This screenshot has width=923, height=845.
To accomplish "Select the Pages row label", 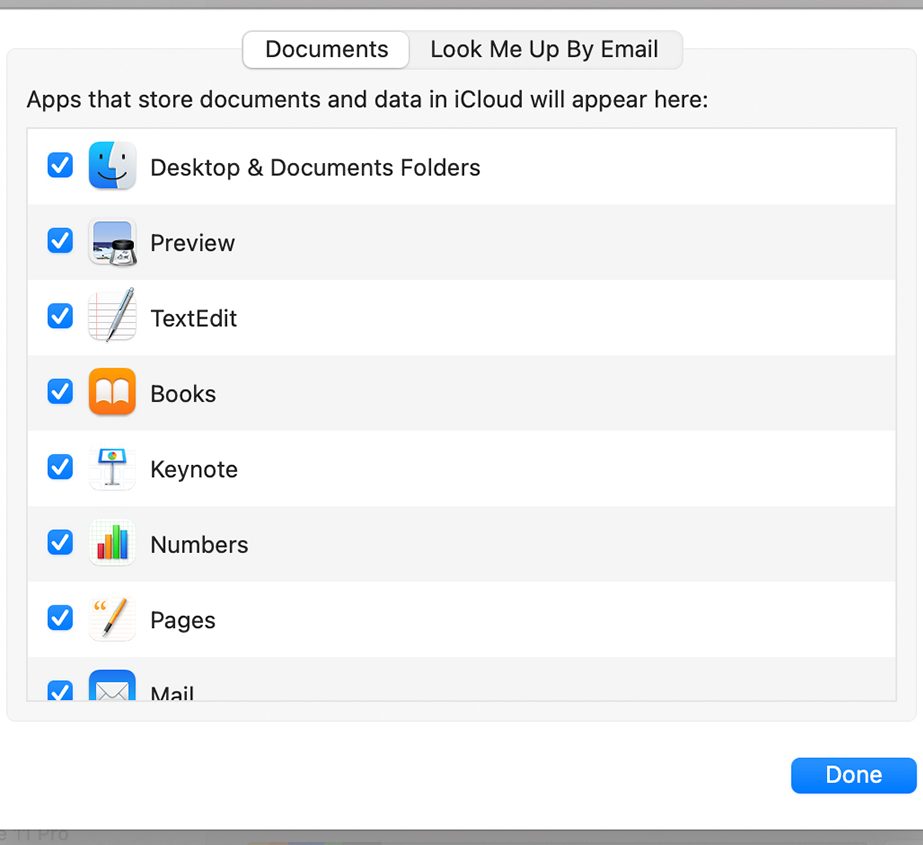I will (x=183, y=621).
